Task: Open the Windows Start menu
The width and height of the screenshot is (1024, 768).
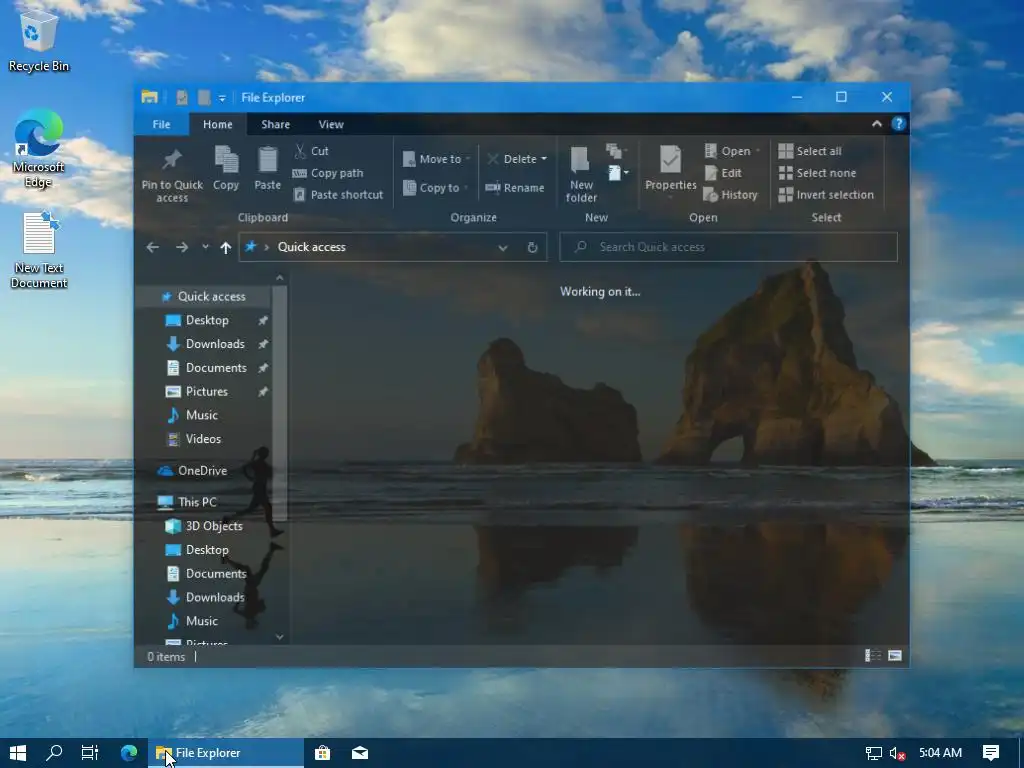Action: (18, 753)
